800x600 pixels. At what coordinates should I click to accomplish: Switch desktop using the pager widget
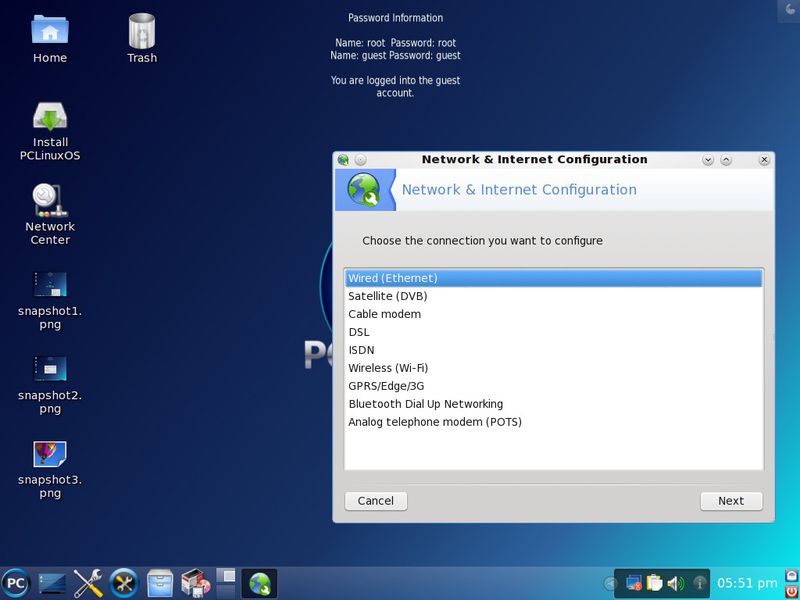(226, 583)
